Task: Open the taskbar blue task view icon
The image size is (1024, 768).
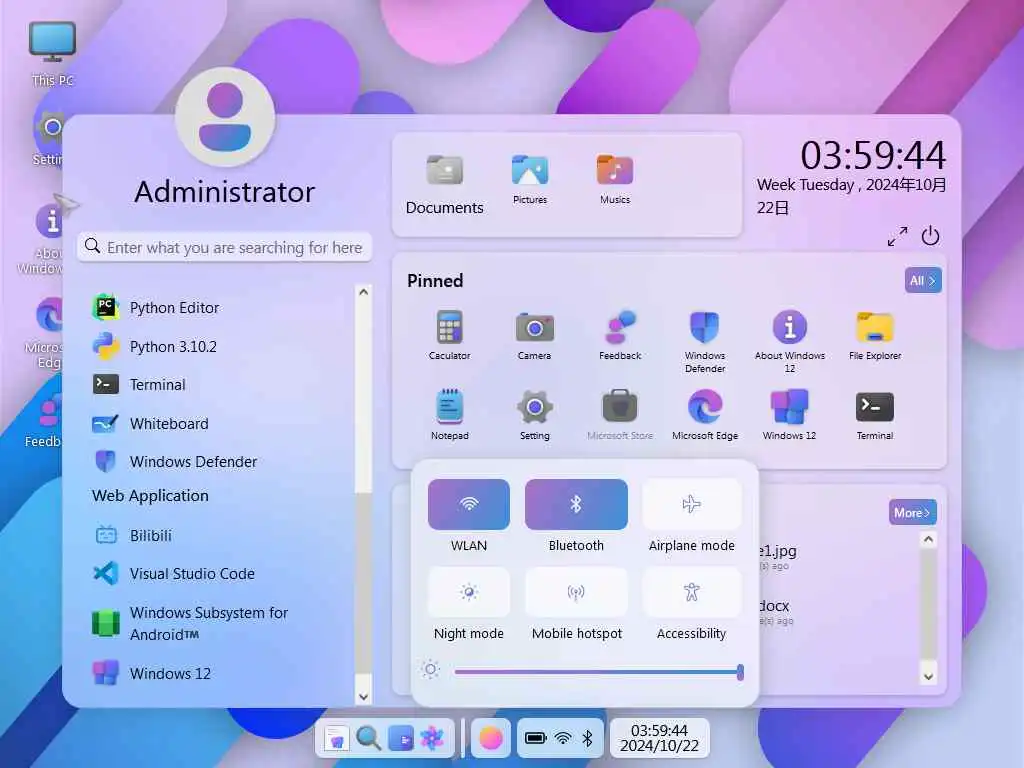Action: click(x=400, y=738)
